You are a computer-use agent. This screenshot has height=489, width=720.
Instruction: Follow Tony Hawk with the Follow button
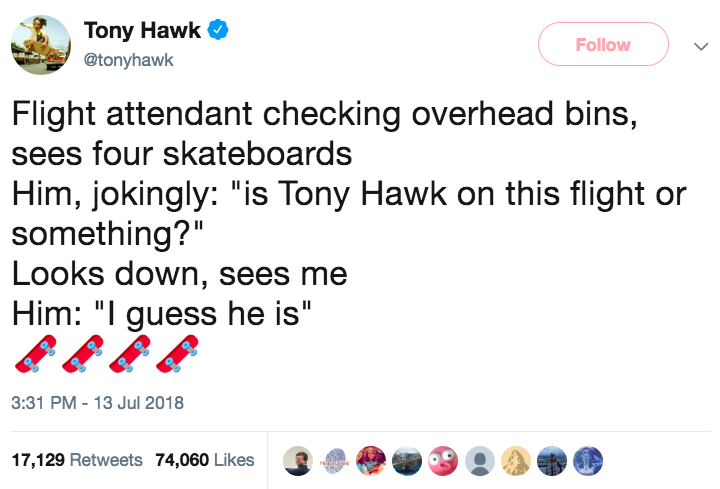coord(603,44)
